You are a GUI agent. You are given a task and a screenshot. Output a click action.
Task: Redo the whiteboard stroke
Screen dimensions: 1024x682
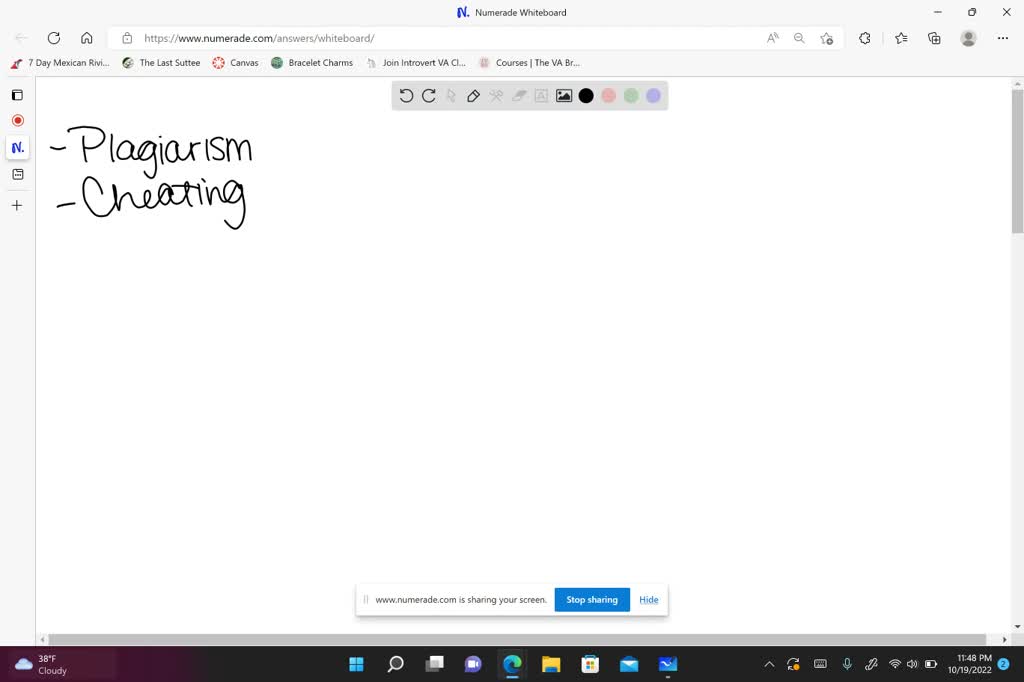(428, 96)
